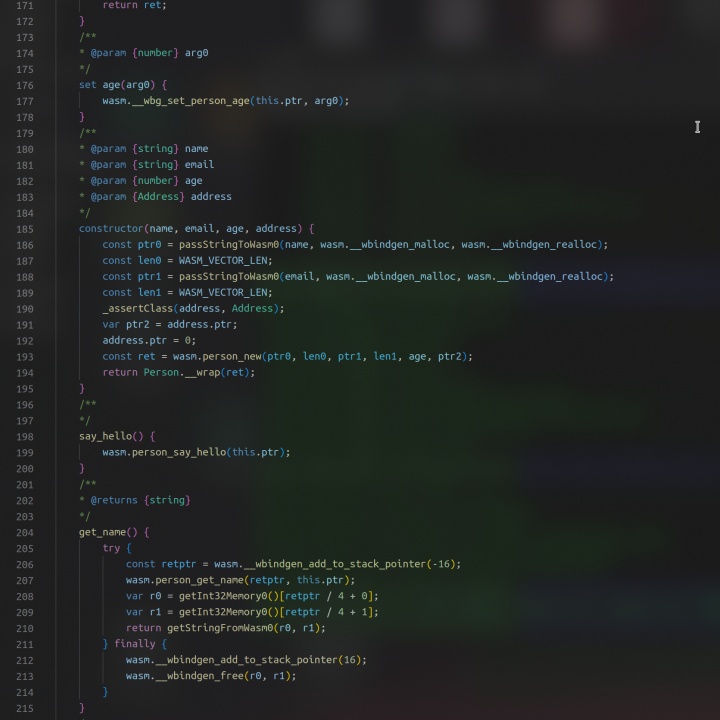
Task: Click '__wbindgen_free' function call
Action: (x=199, y=676)
